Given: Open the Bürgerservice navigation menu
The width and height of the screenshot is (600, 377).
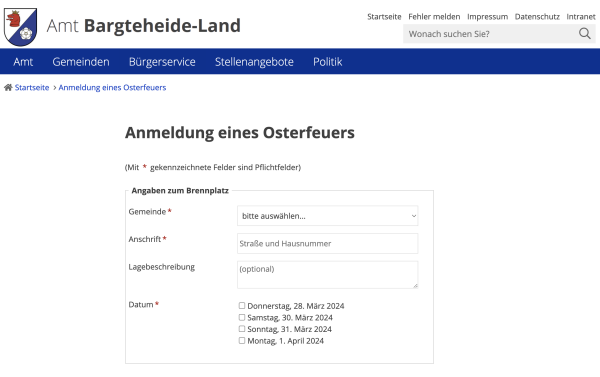Looking at the screenshot, I should pos(162,62).
